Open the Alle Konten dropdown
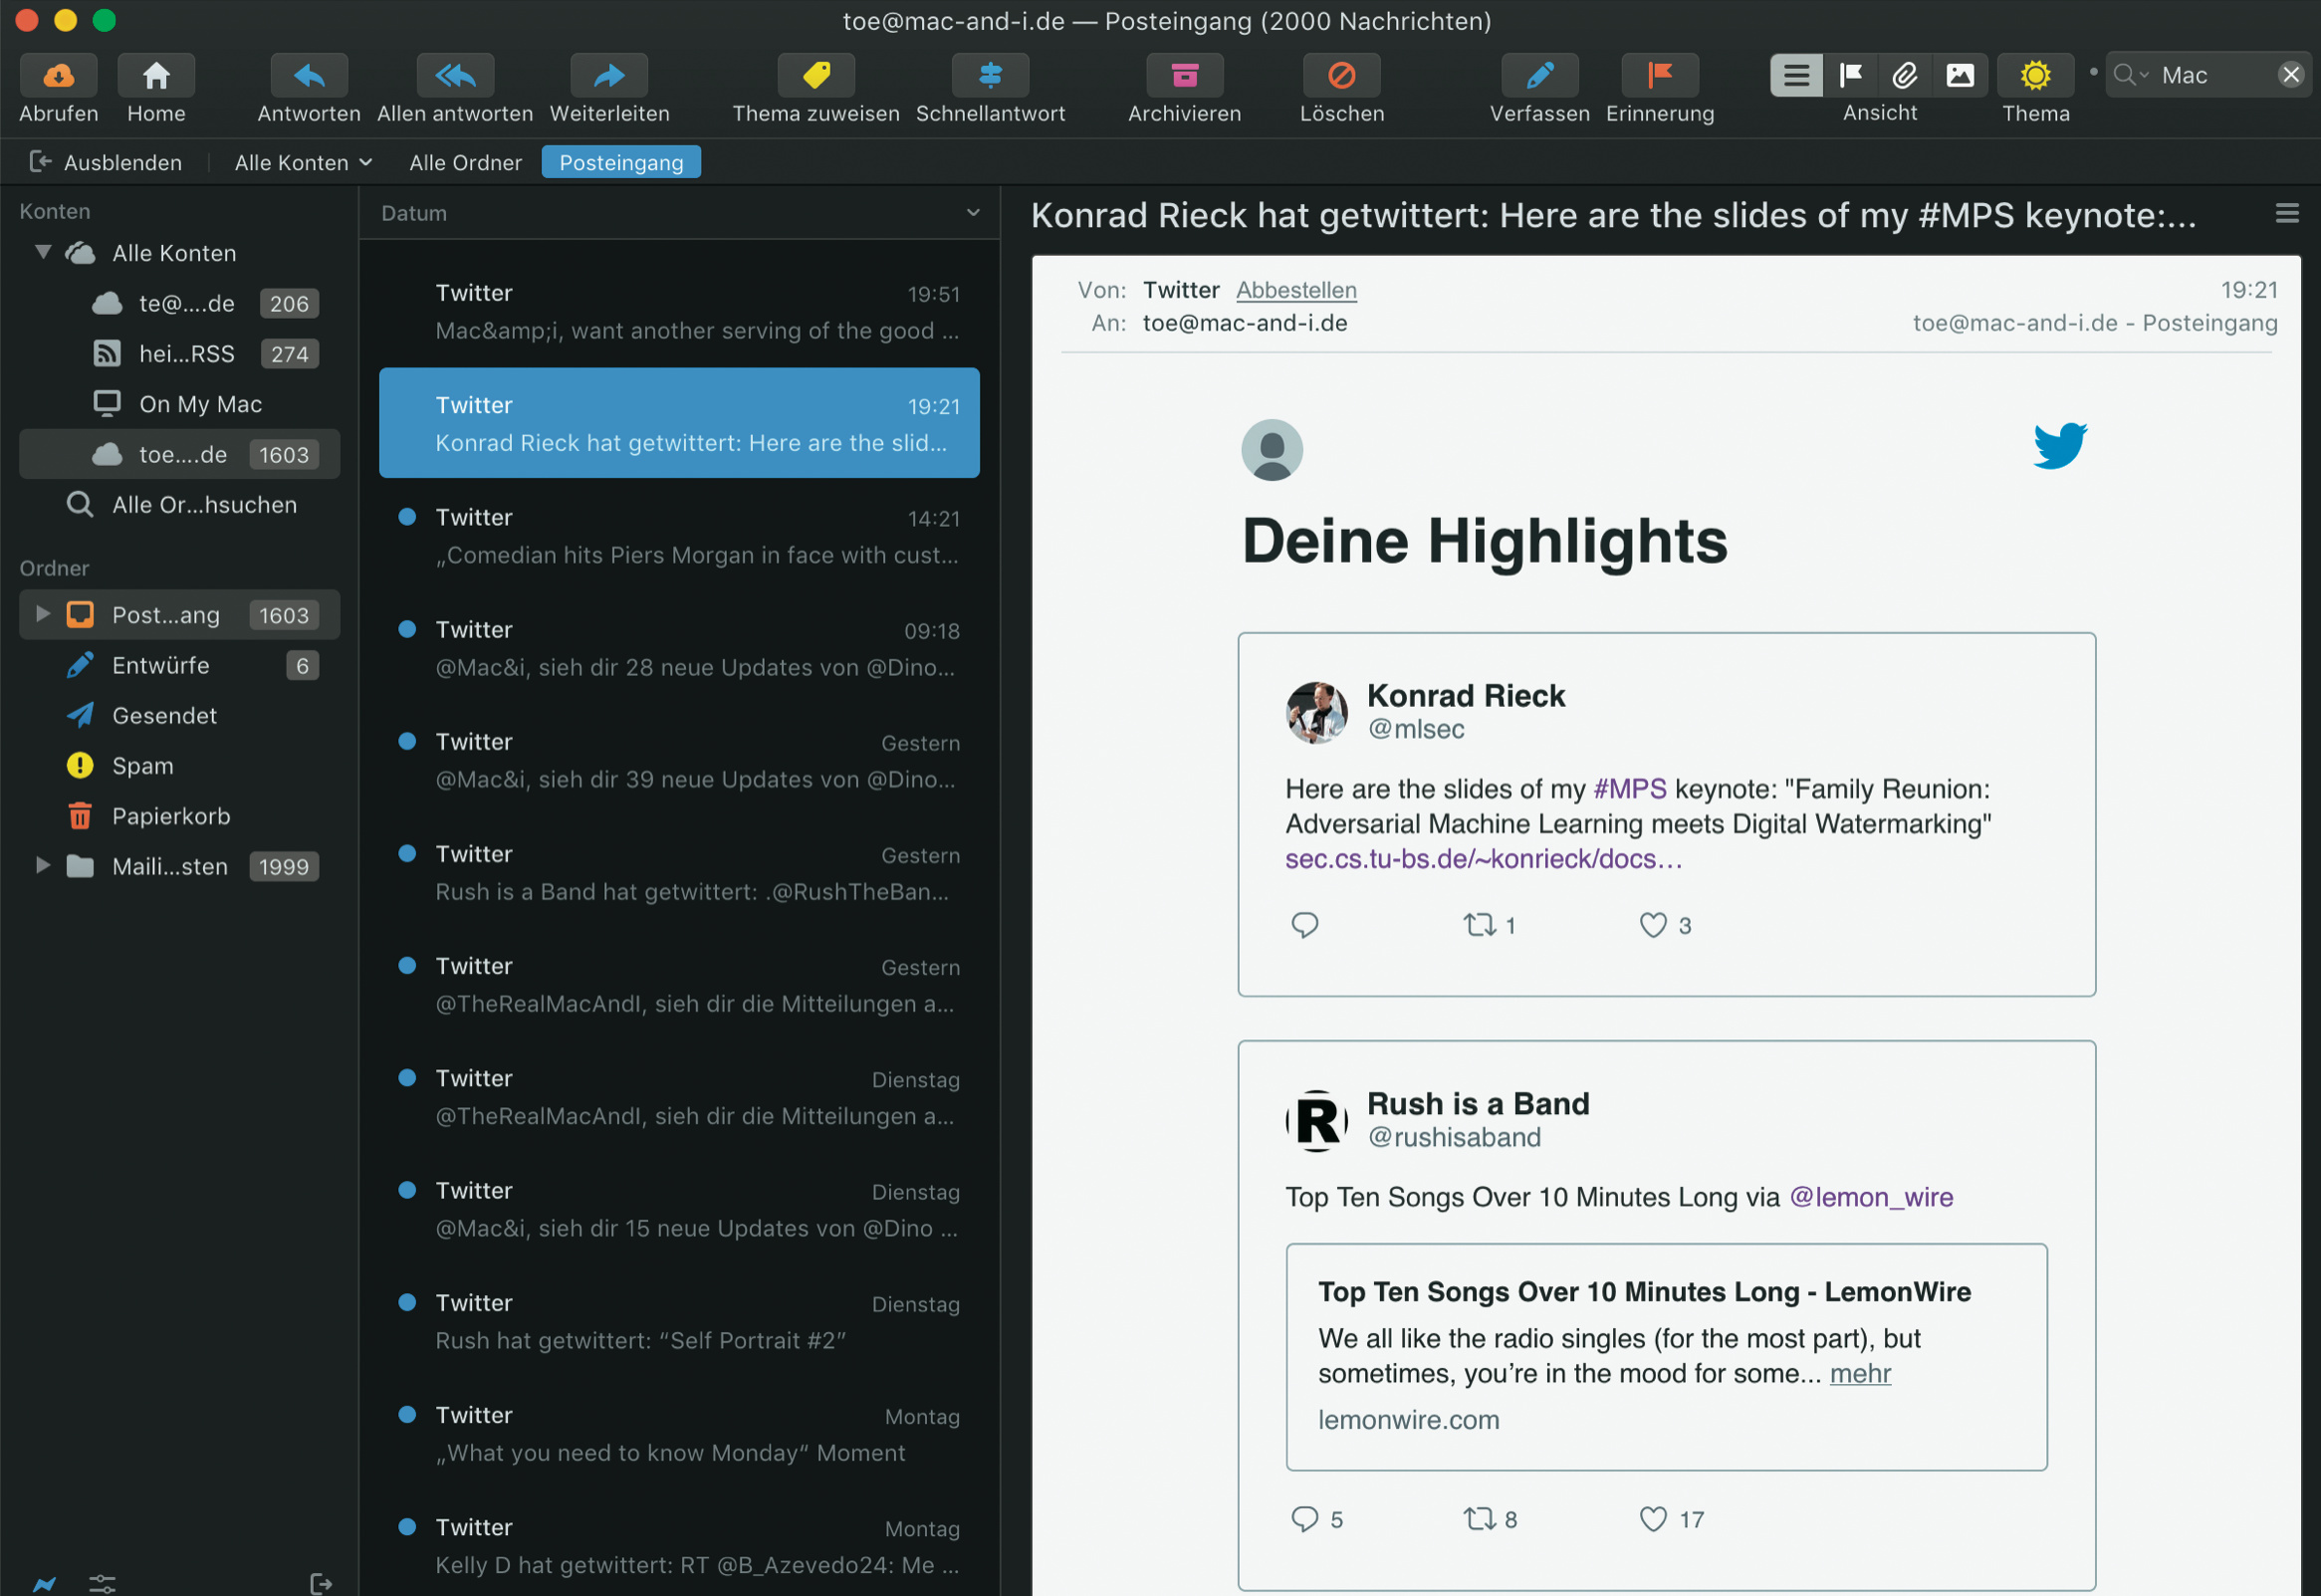 click(x=302, y=162)
